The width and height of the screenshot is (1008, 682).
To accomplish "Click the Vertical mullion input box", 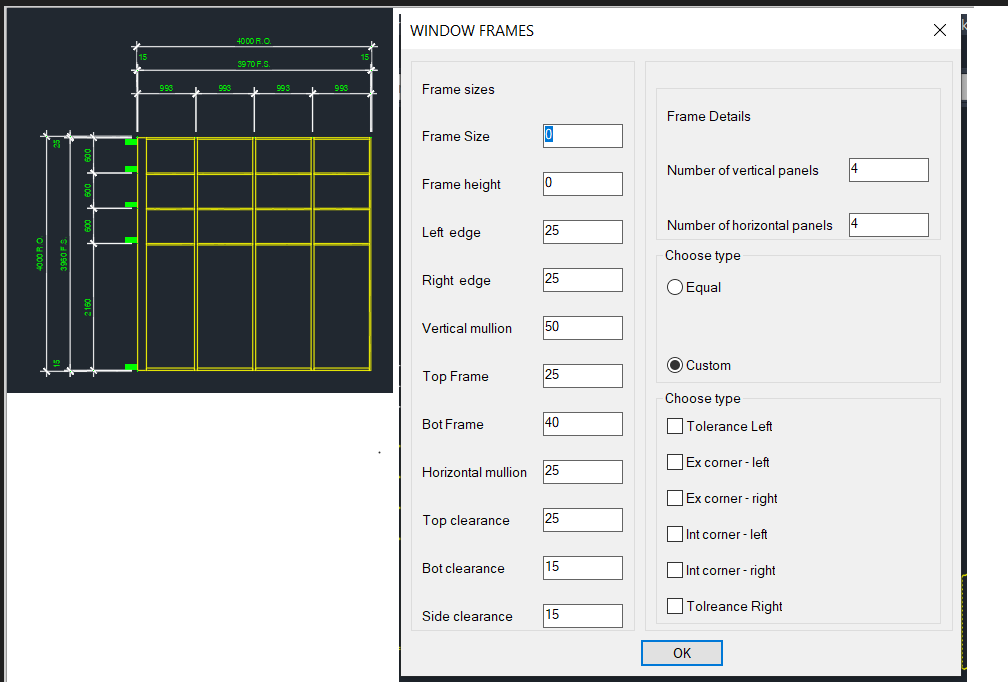I will [x=583, y=328].
